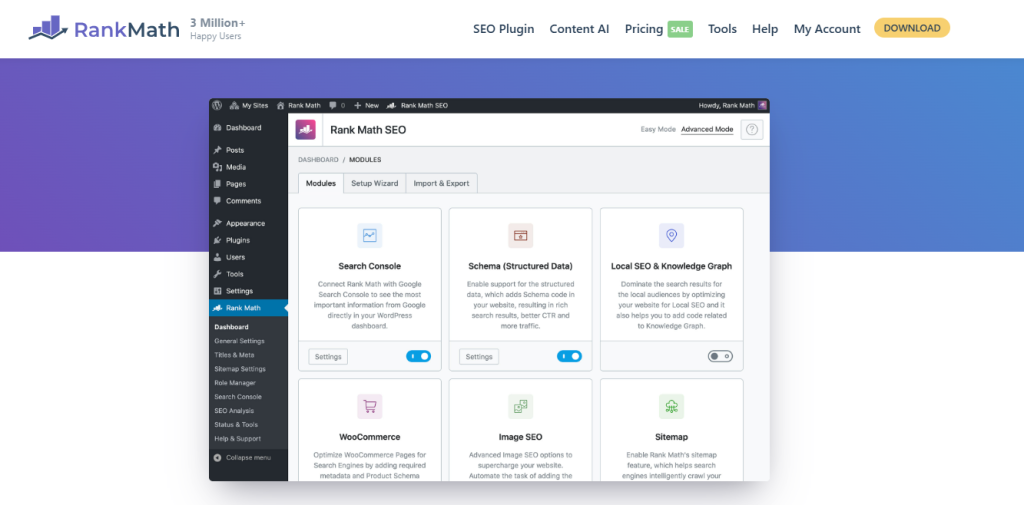This screenshot has width=1024, height=505.
Task: Switch to the Import & Export tab
Action: coord(441,183)
